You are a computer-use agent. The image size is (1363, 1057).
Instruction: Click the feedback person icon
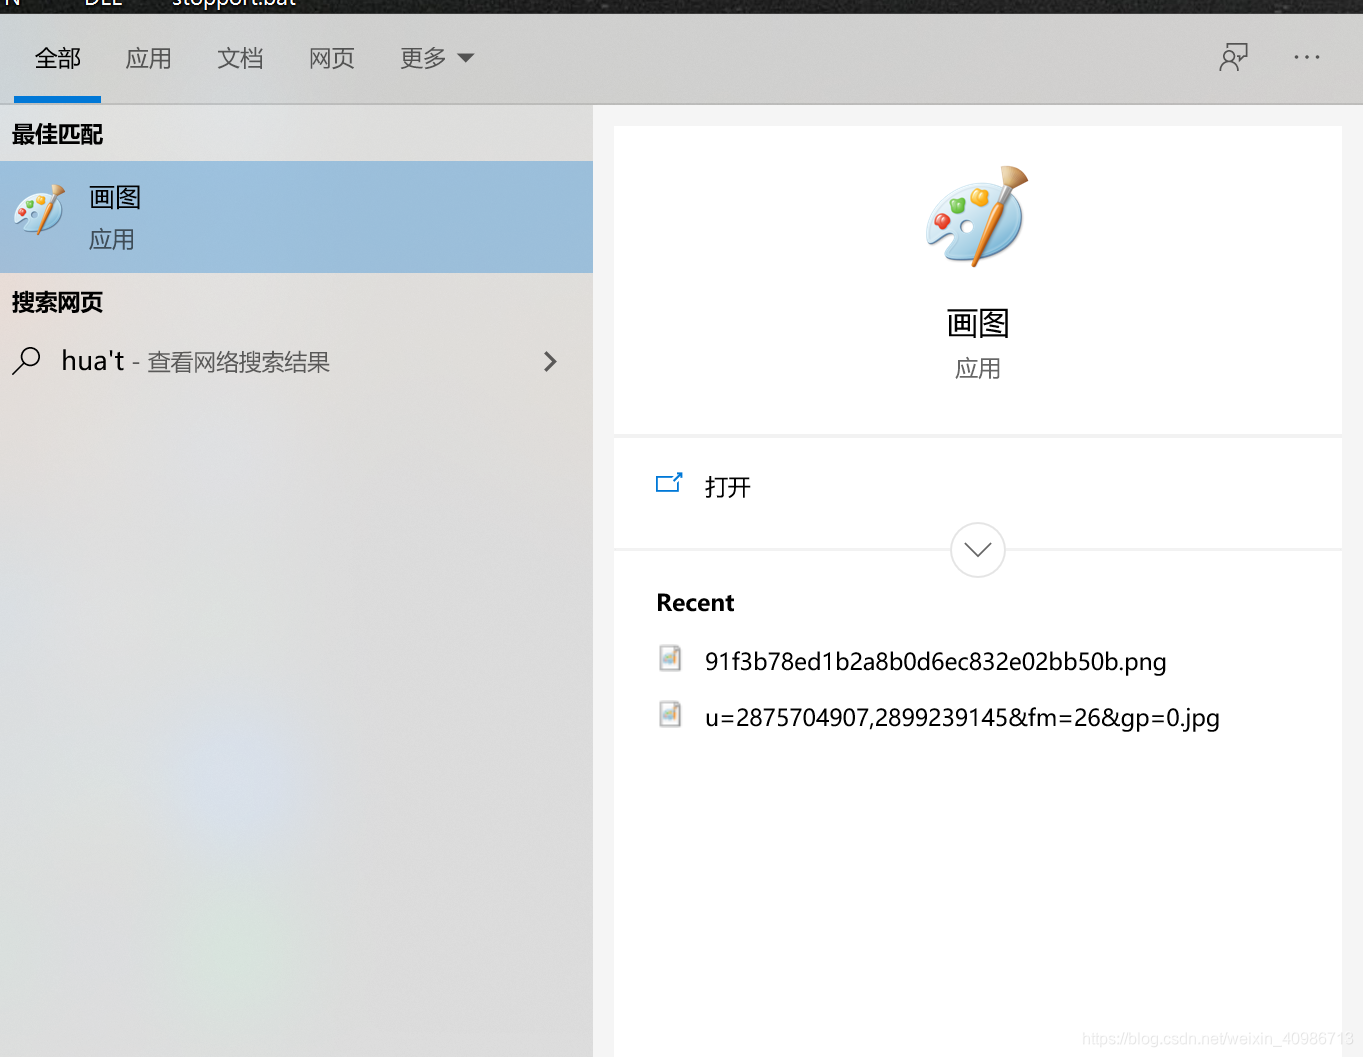tap(1234, 57)
